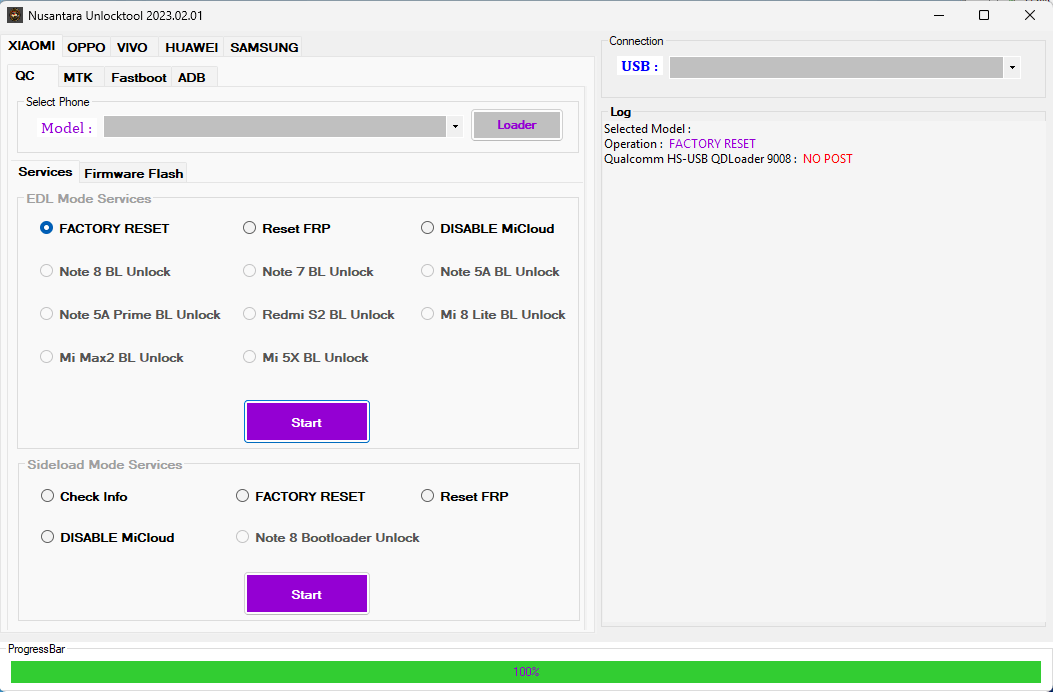The height and width of the screenshot is (692, 1053).
Task: Enable Check Info in Sideload services
Action: point(47,495)
